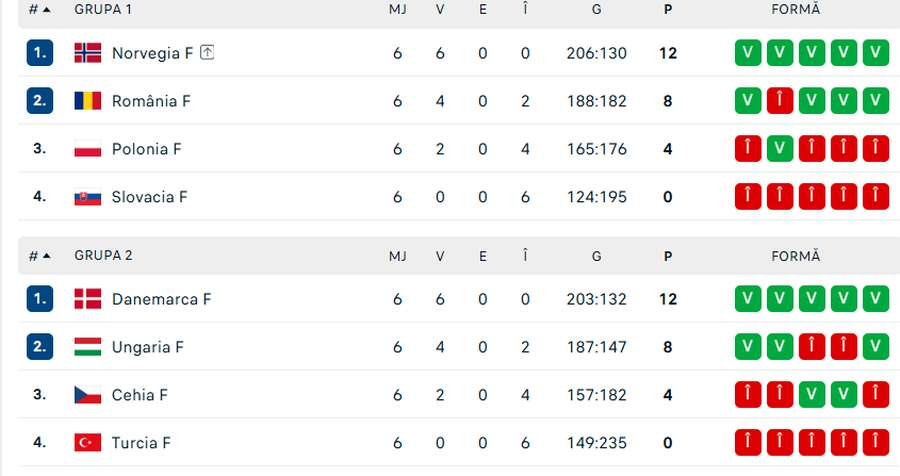Open the Cehia F team link

[x=139, y=395]
